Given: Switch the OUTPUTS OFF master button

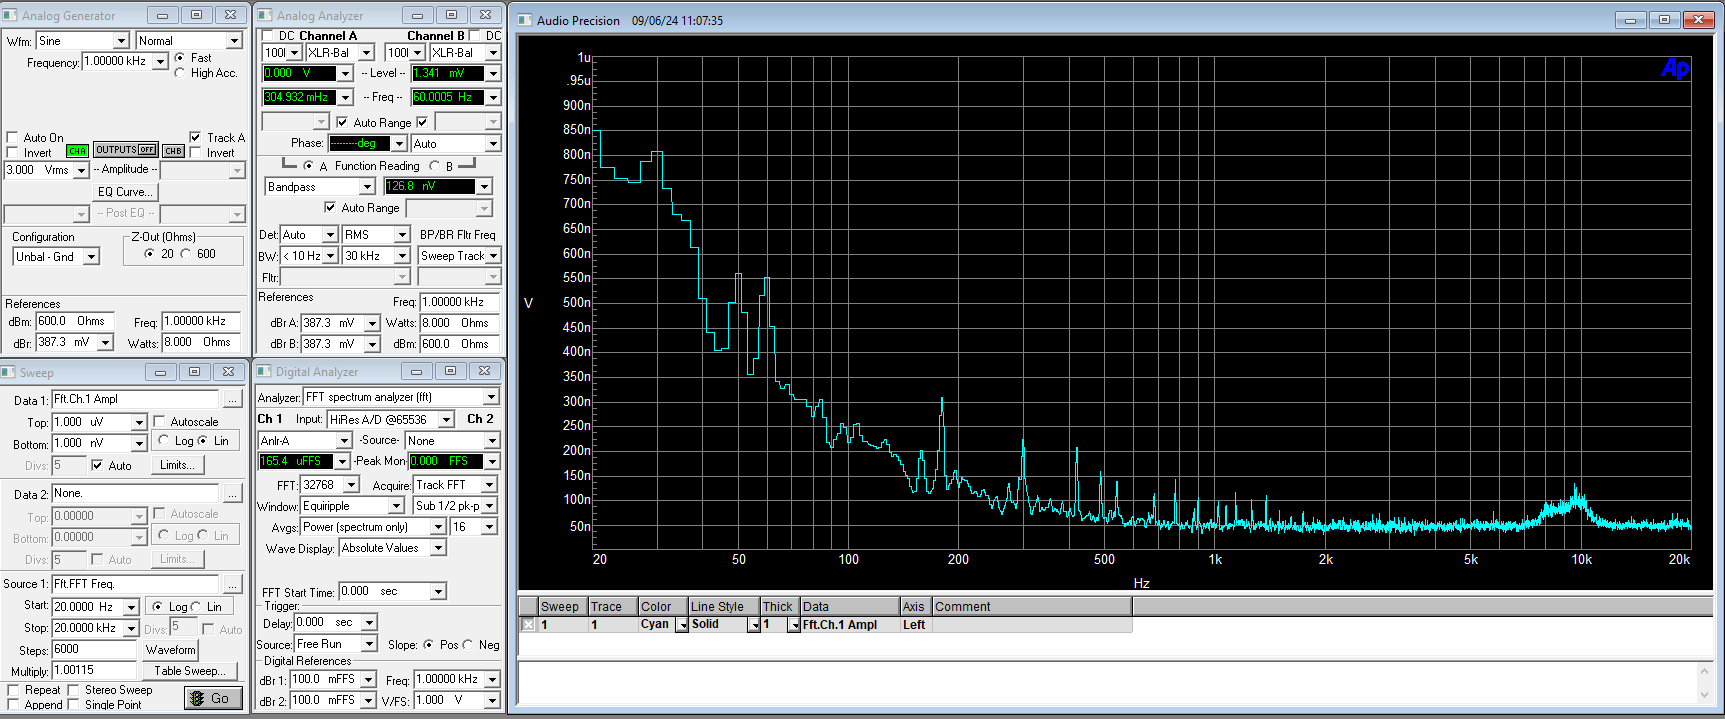Looking at the screenshot, I should 125,150.
